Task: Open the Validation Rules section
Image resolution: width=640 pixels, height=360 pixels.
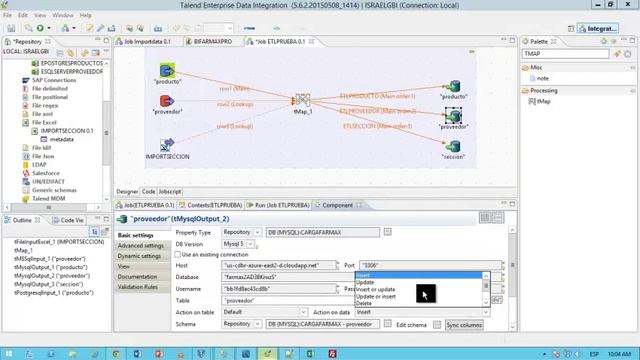Action: click(138, 287)
